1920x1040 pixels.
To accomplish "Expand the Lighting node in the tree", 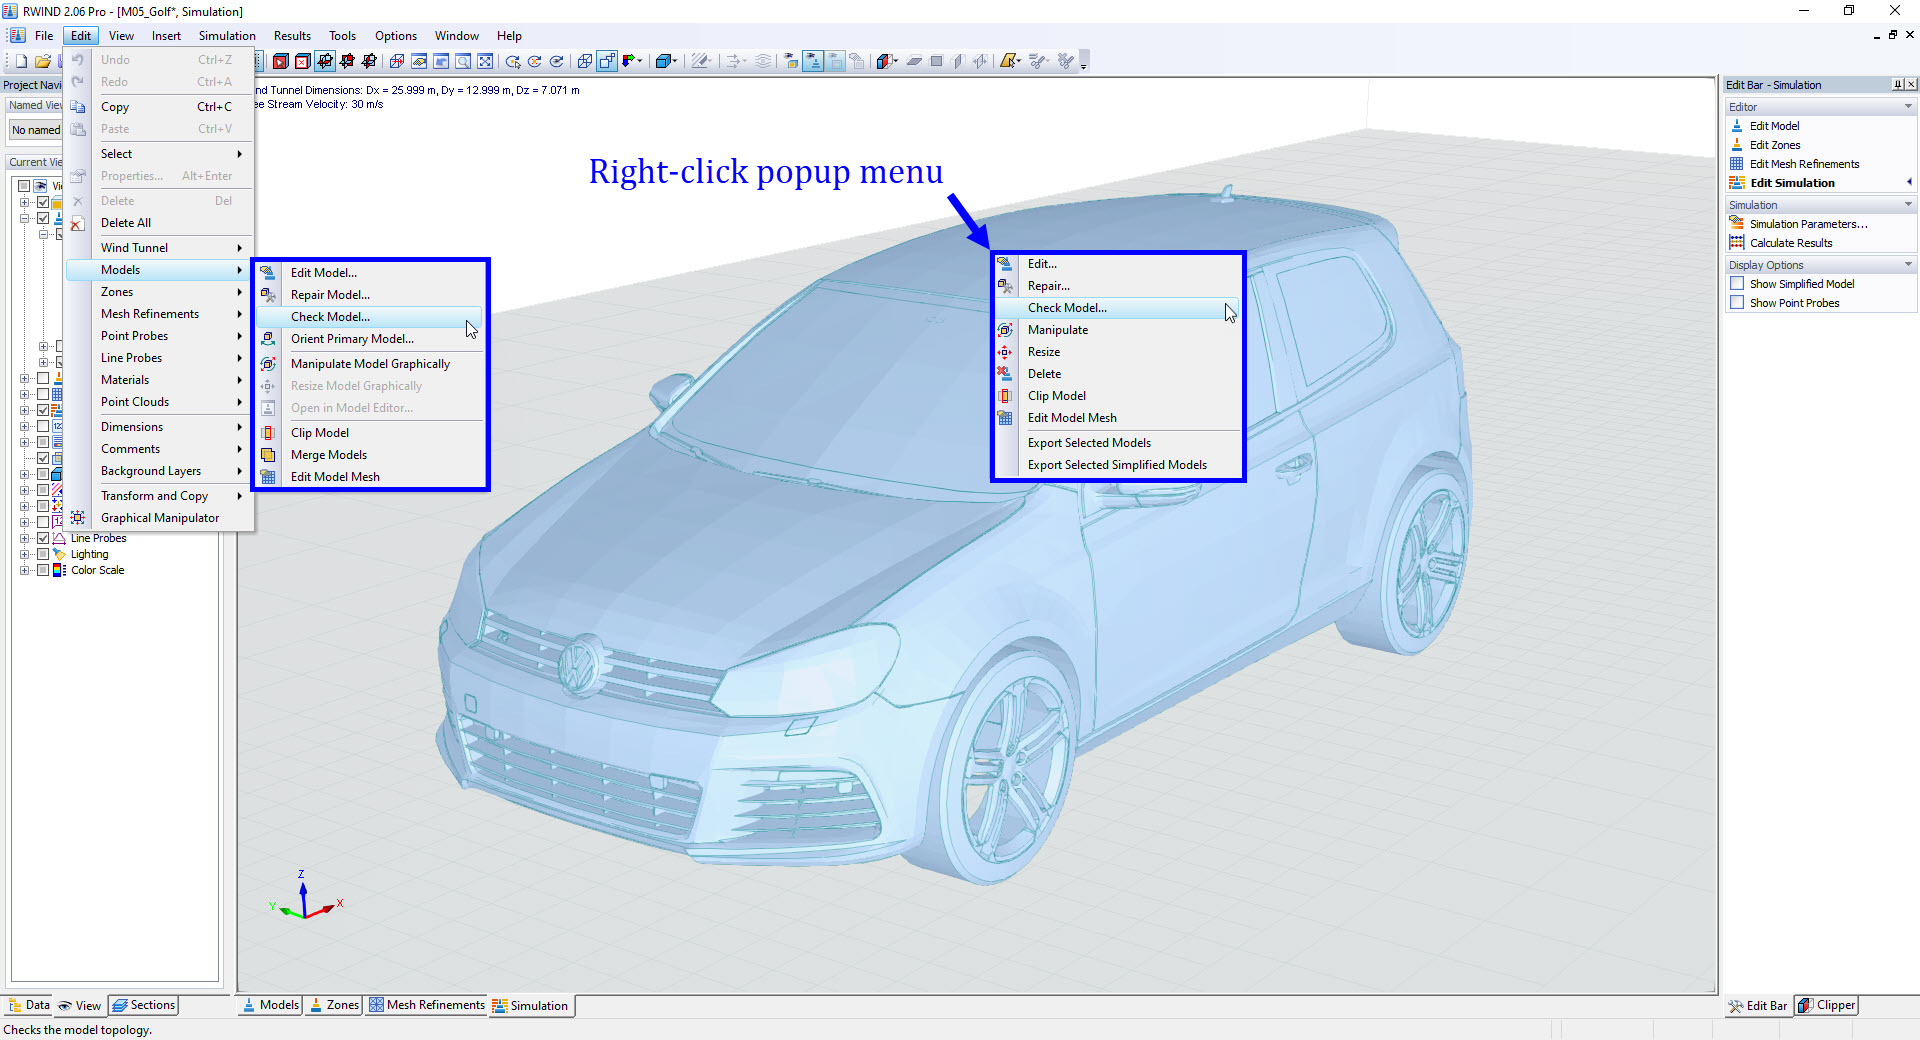I will 25,554.
